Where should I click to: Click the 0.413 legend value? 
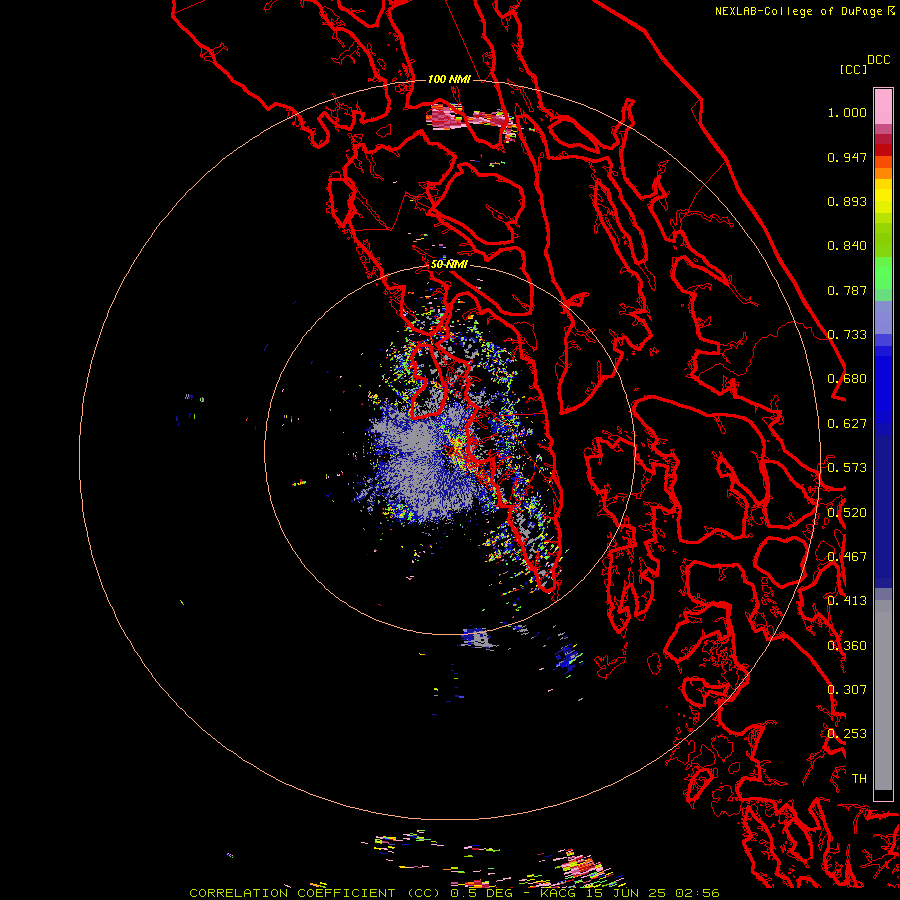[x=847, y=601]
